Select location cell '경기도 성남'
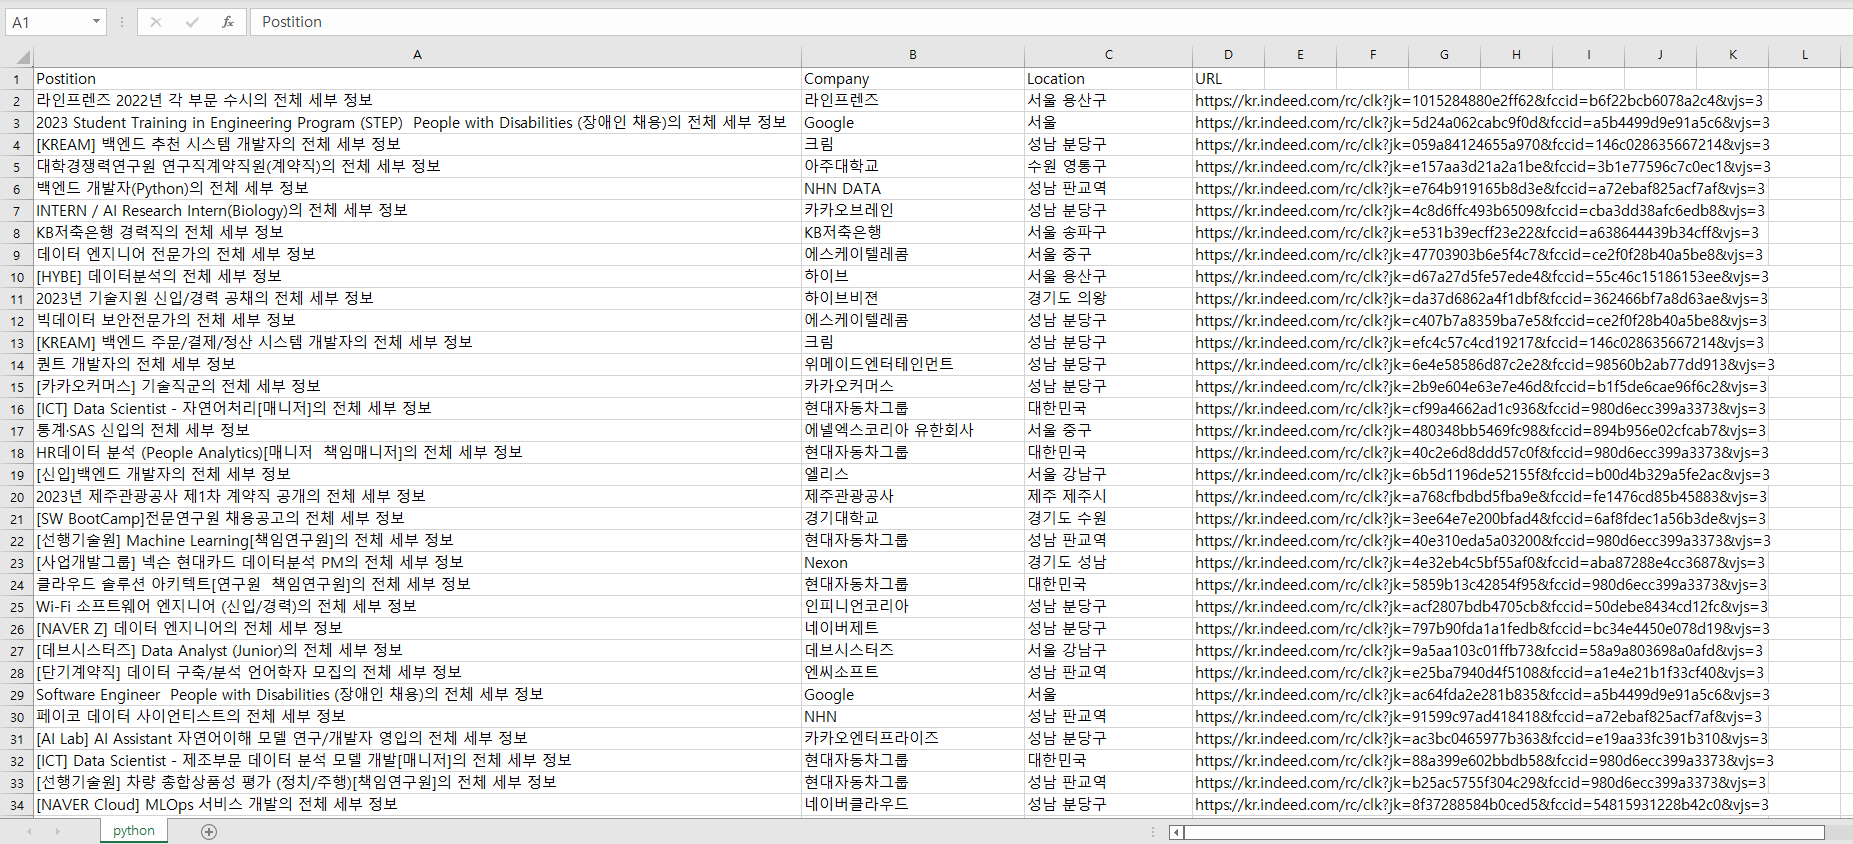 pyautogui.click(x=1108, y=562)
